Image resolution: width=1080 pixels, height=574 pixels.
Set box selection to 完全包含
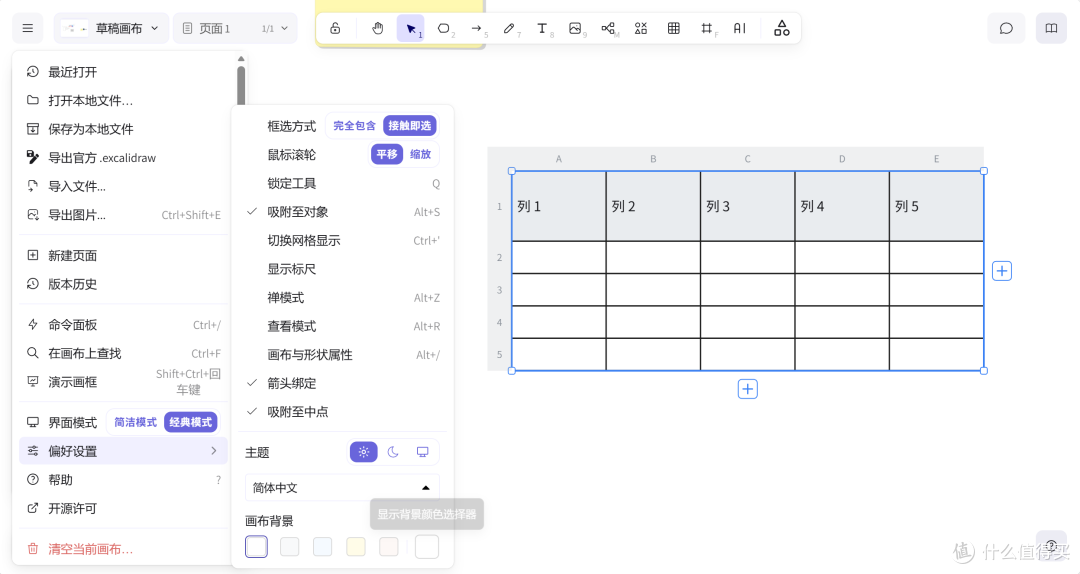pyautogui.click(x=355, y=125)
